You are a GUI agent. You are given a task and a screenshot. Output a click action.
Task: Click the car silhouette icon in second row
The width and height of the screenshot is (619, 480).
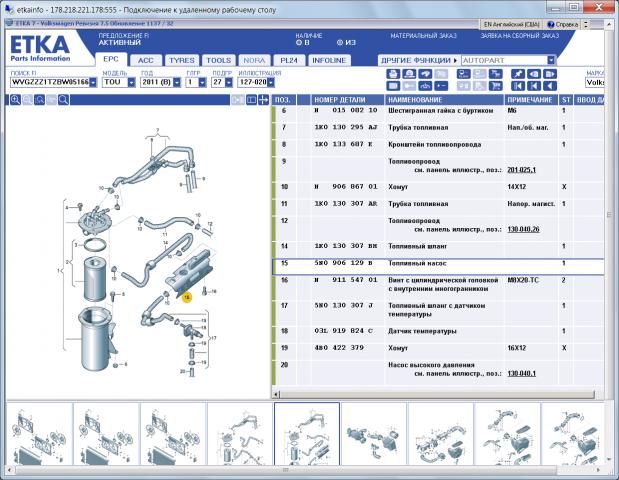click(425, 86)
